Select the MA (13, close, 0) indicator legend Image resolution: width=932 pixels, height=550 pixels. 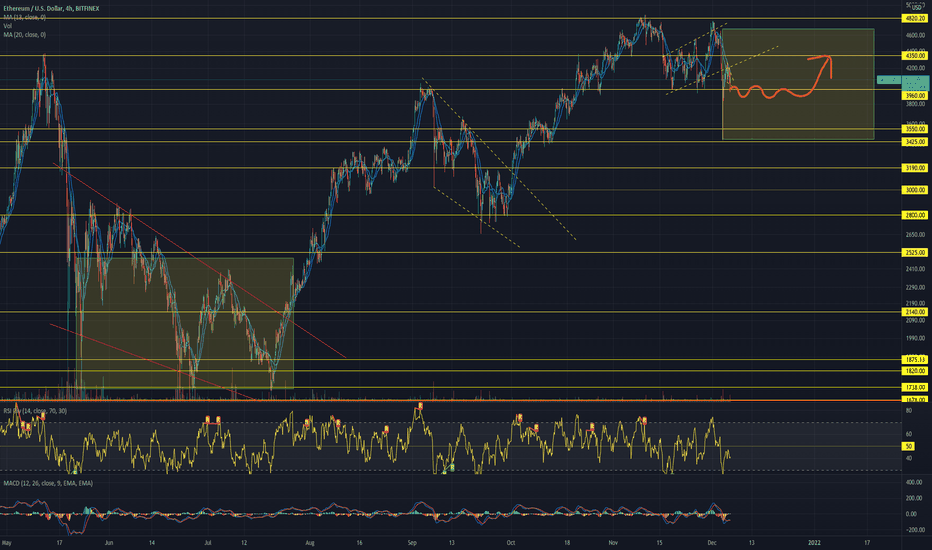tap(24, 17)
